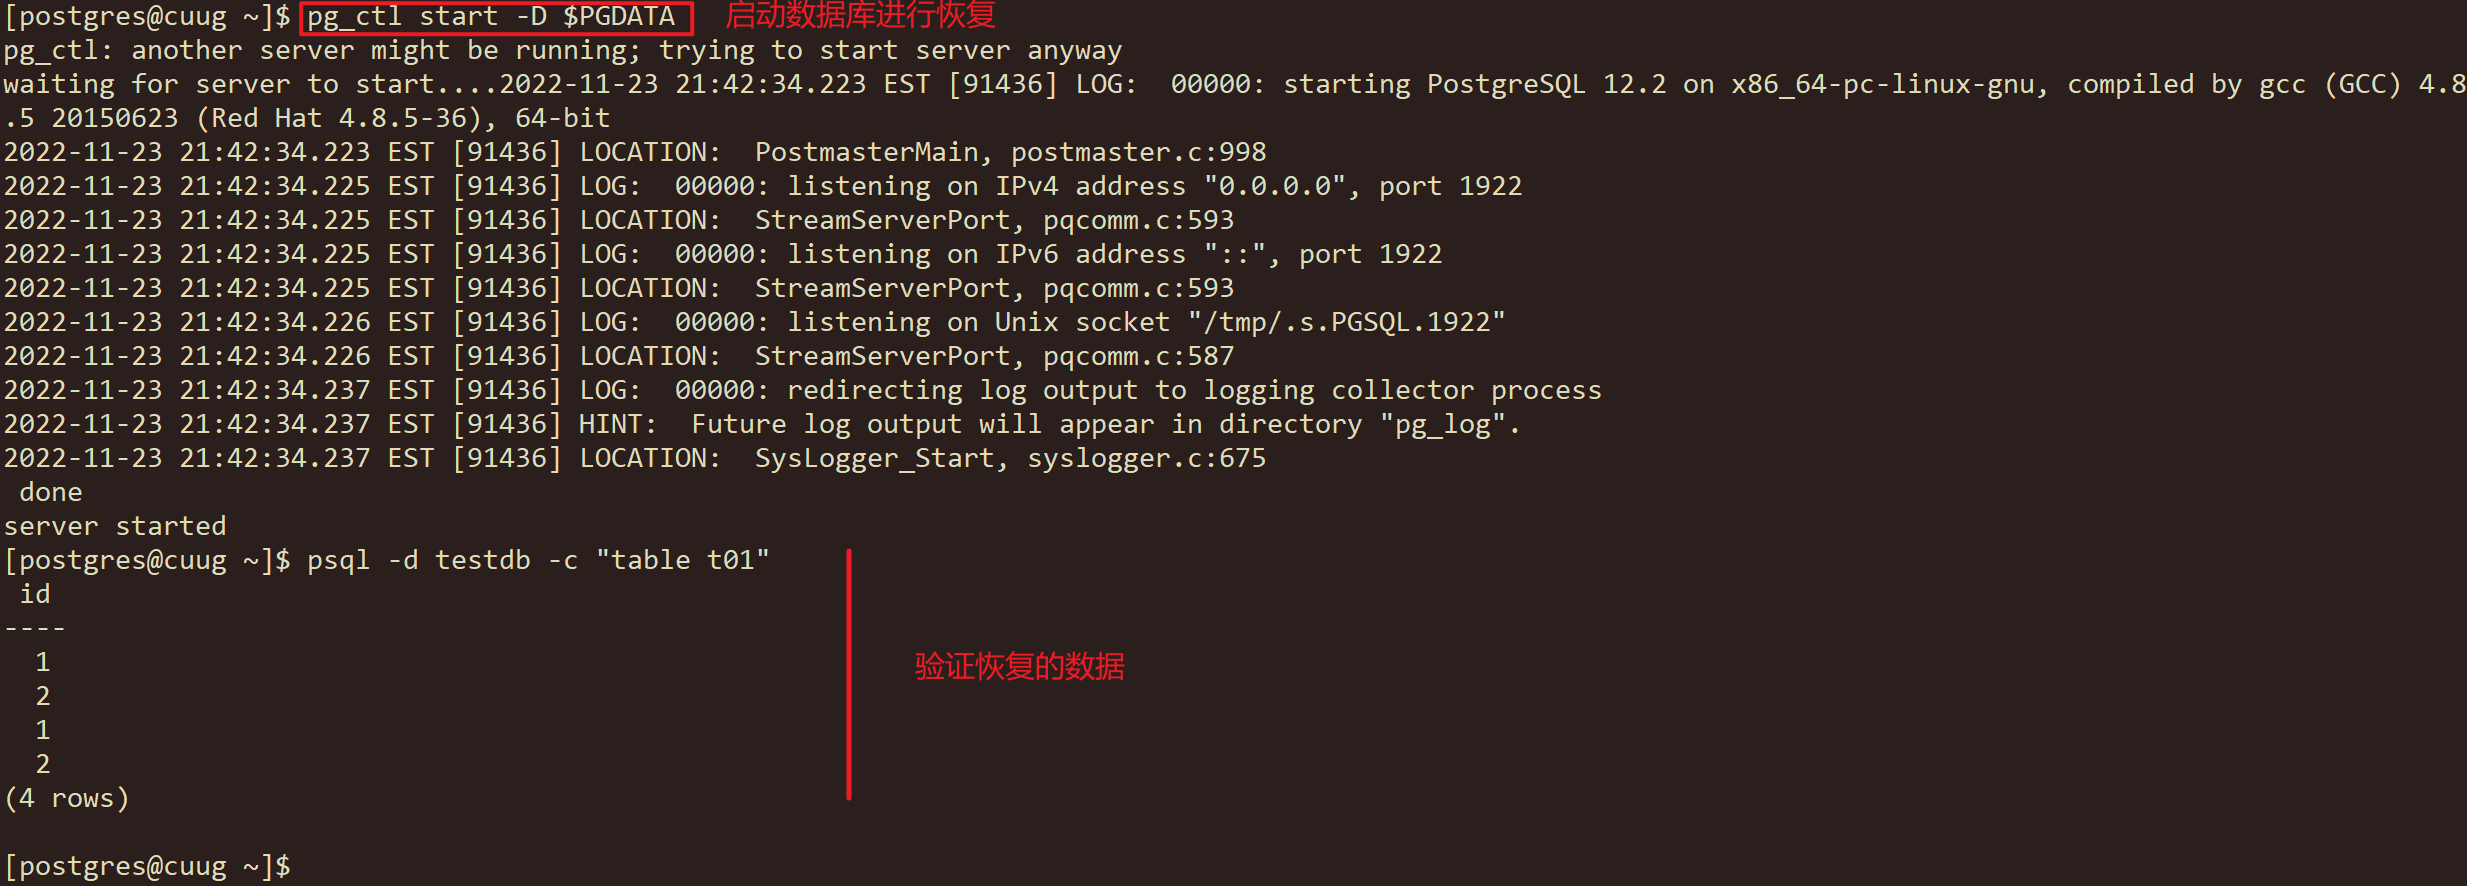
Task: Click the red annotation 启动数据库进行恢复
Action: (x=860, y=16)
